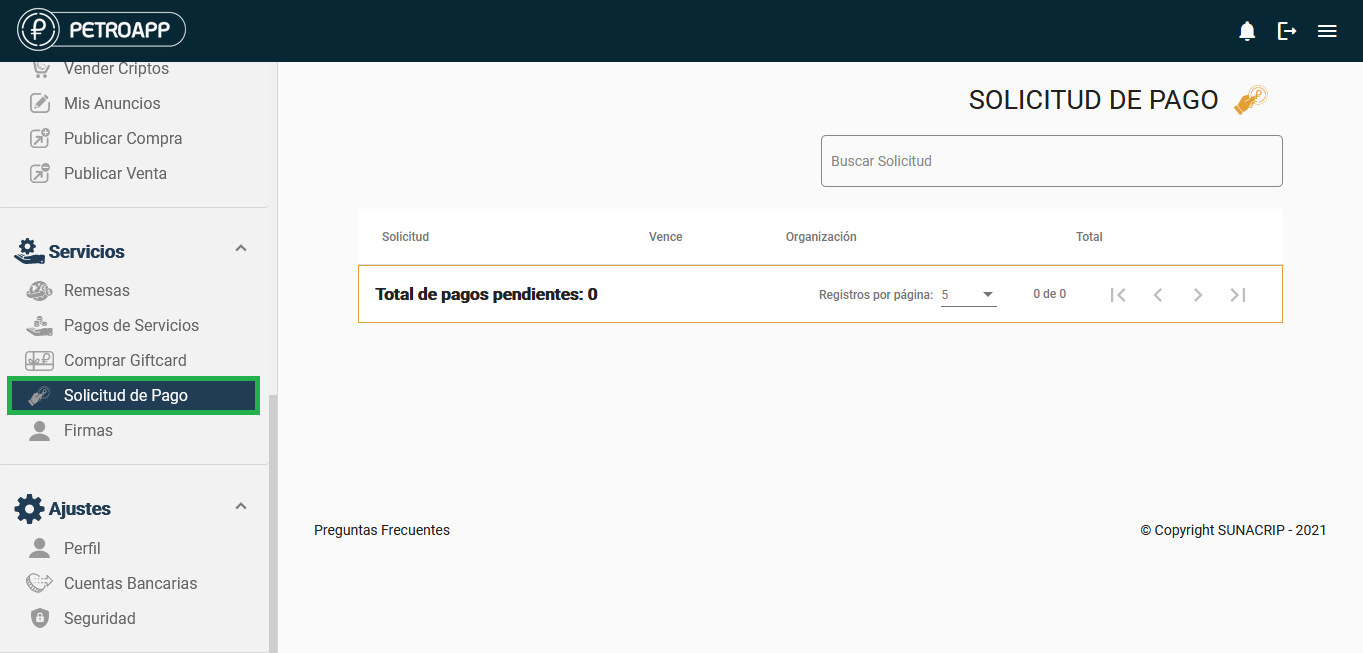Click 'Copyright SUNACRIP - 2021' footer text
Image resolution: width=1363 pixels, height=653 pixels.
[1233, 530]
